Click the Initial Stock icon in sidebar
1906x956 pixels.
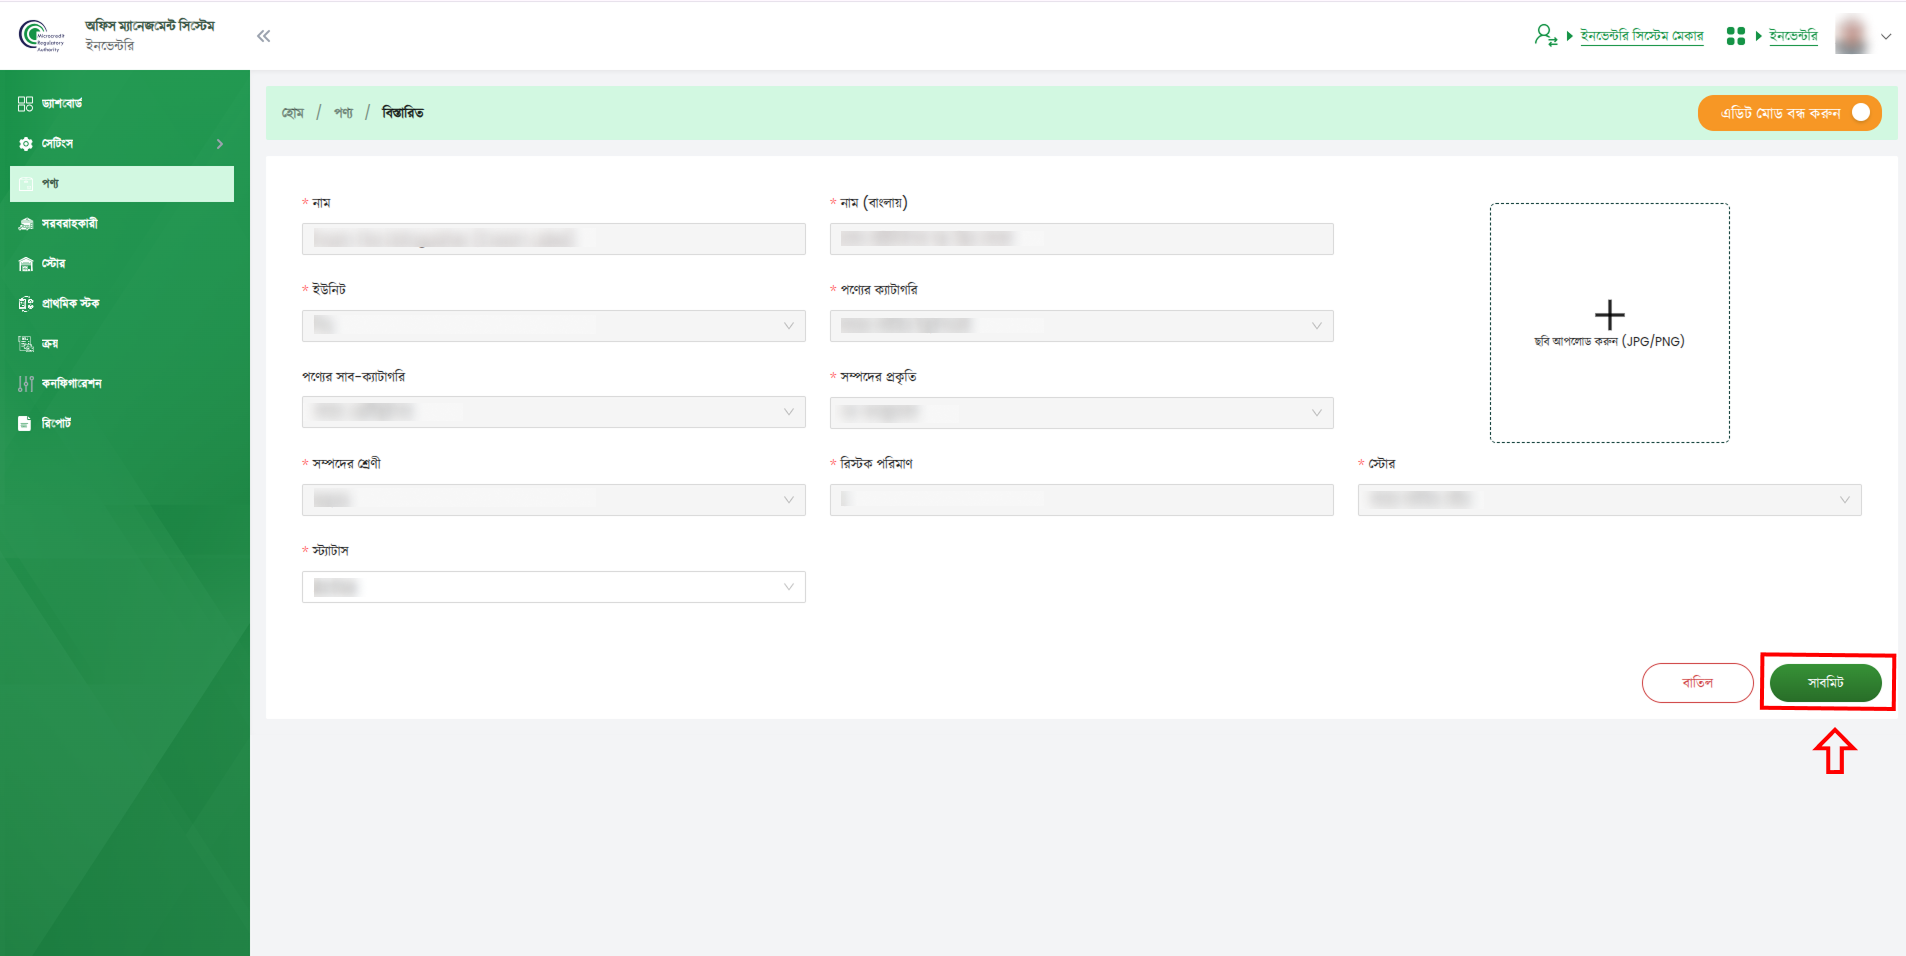pyautogui.click(x=26, y=304)
